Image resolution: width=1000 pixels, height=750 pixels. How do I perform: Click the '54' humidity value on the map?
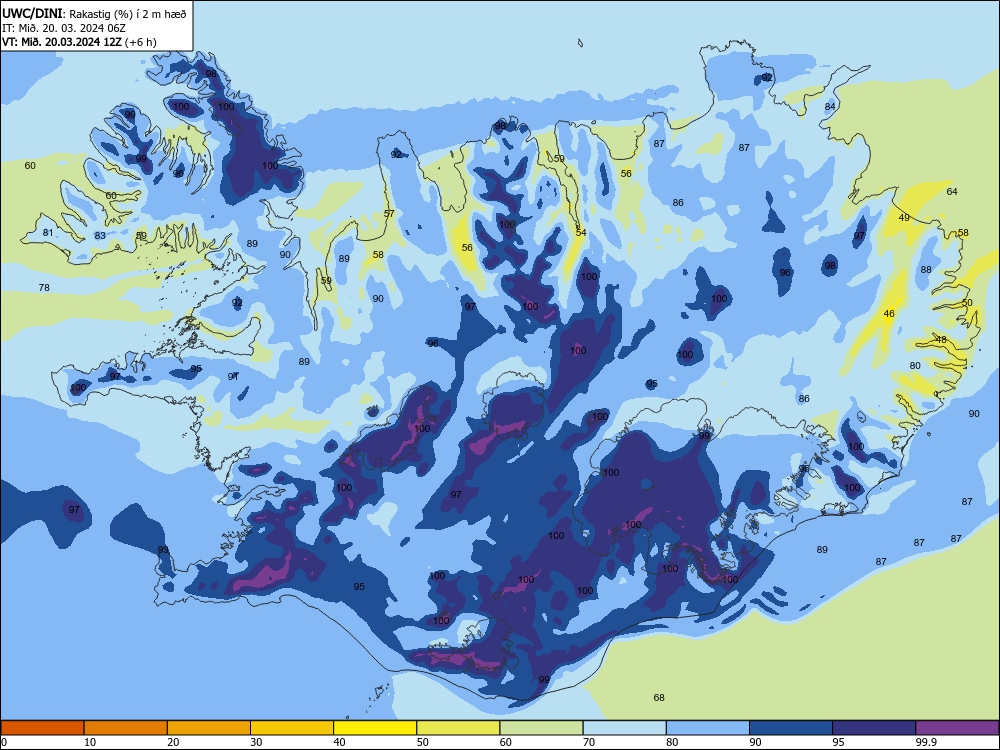pyautogui.click(x=581, y=232)
